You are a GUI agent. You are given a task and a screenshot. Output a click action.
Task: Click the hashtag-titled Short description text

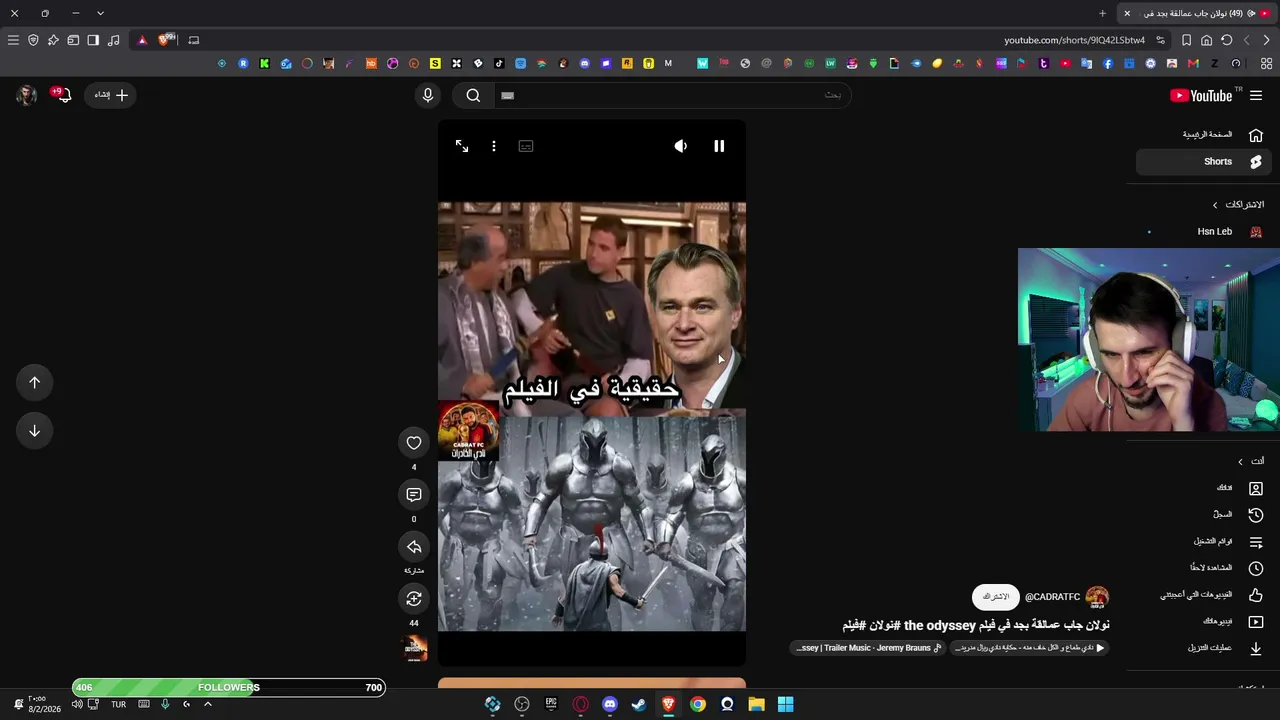click(976, 626)
